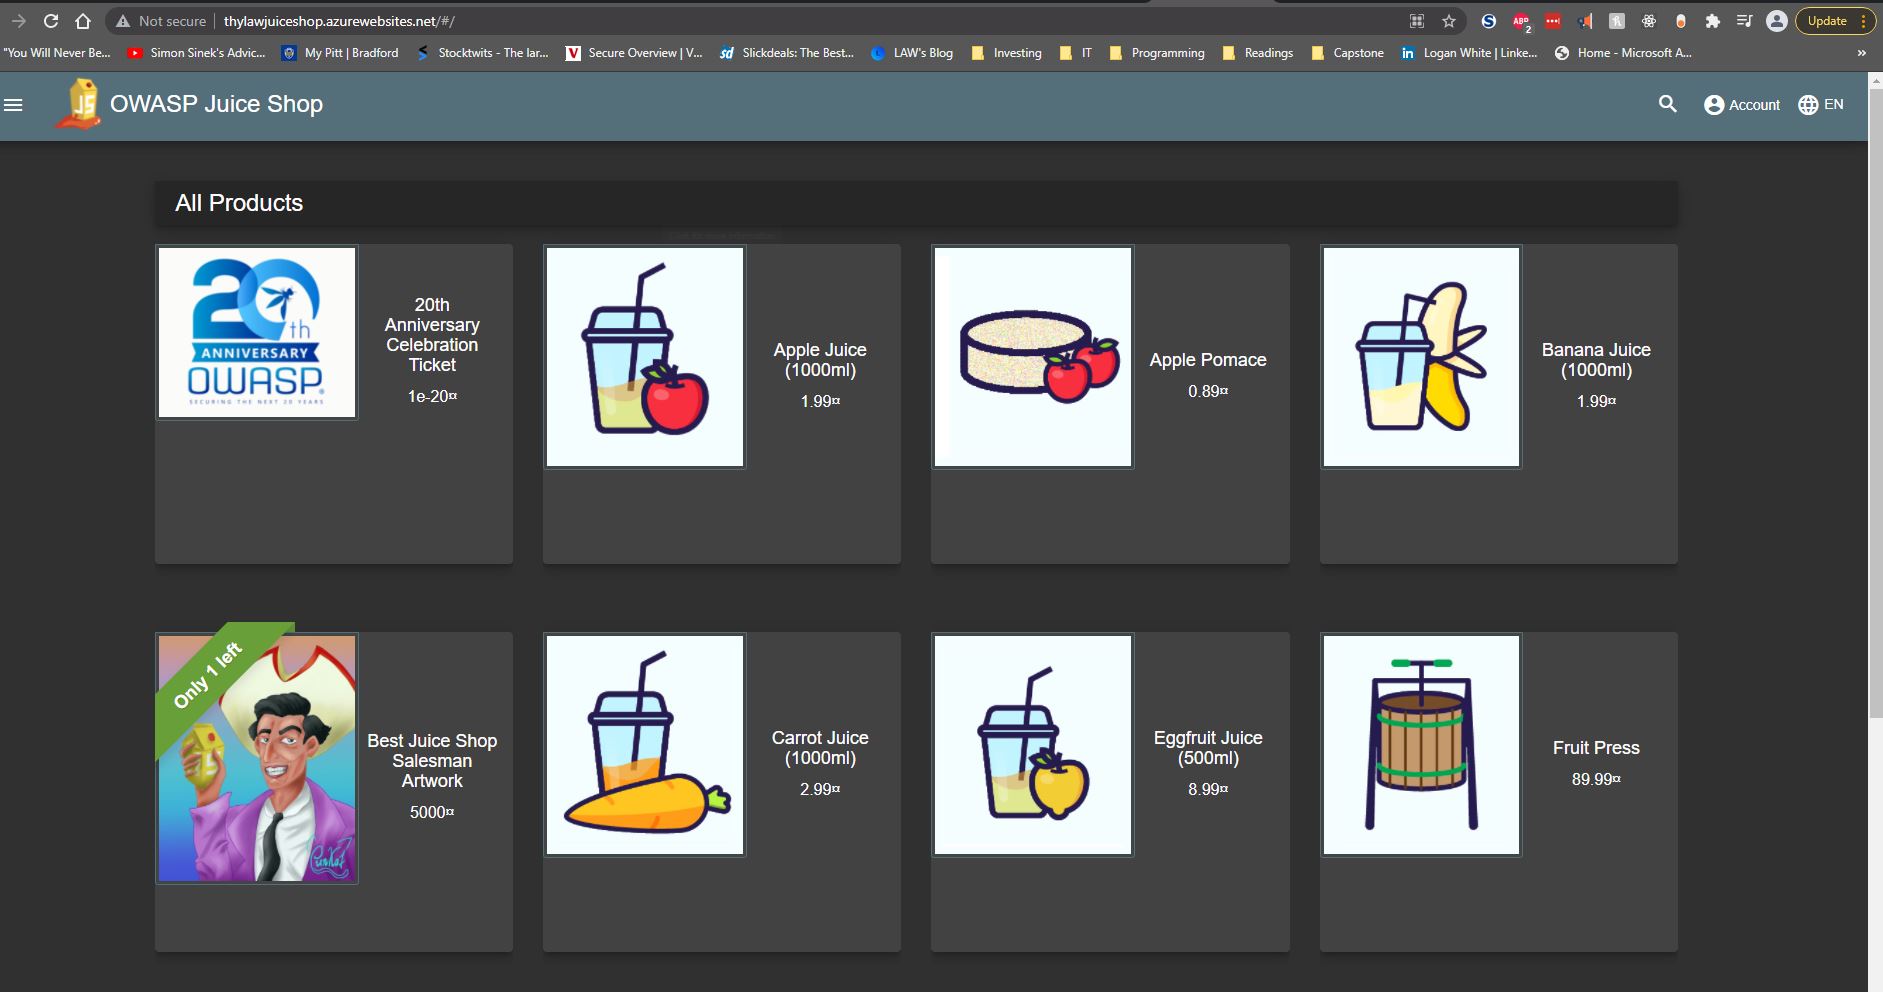This screenshot has width=1883, height=992.
Task: Click the Not secure warning icon
Action: point(122,21)
